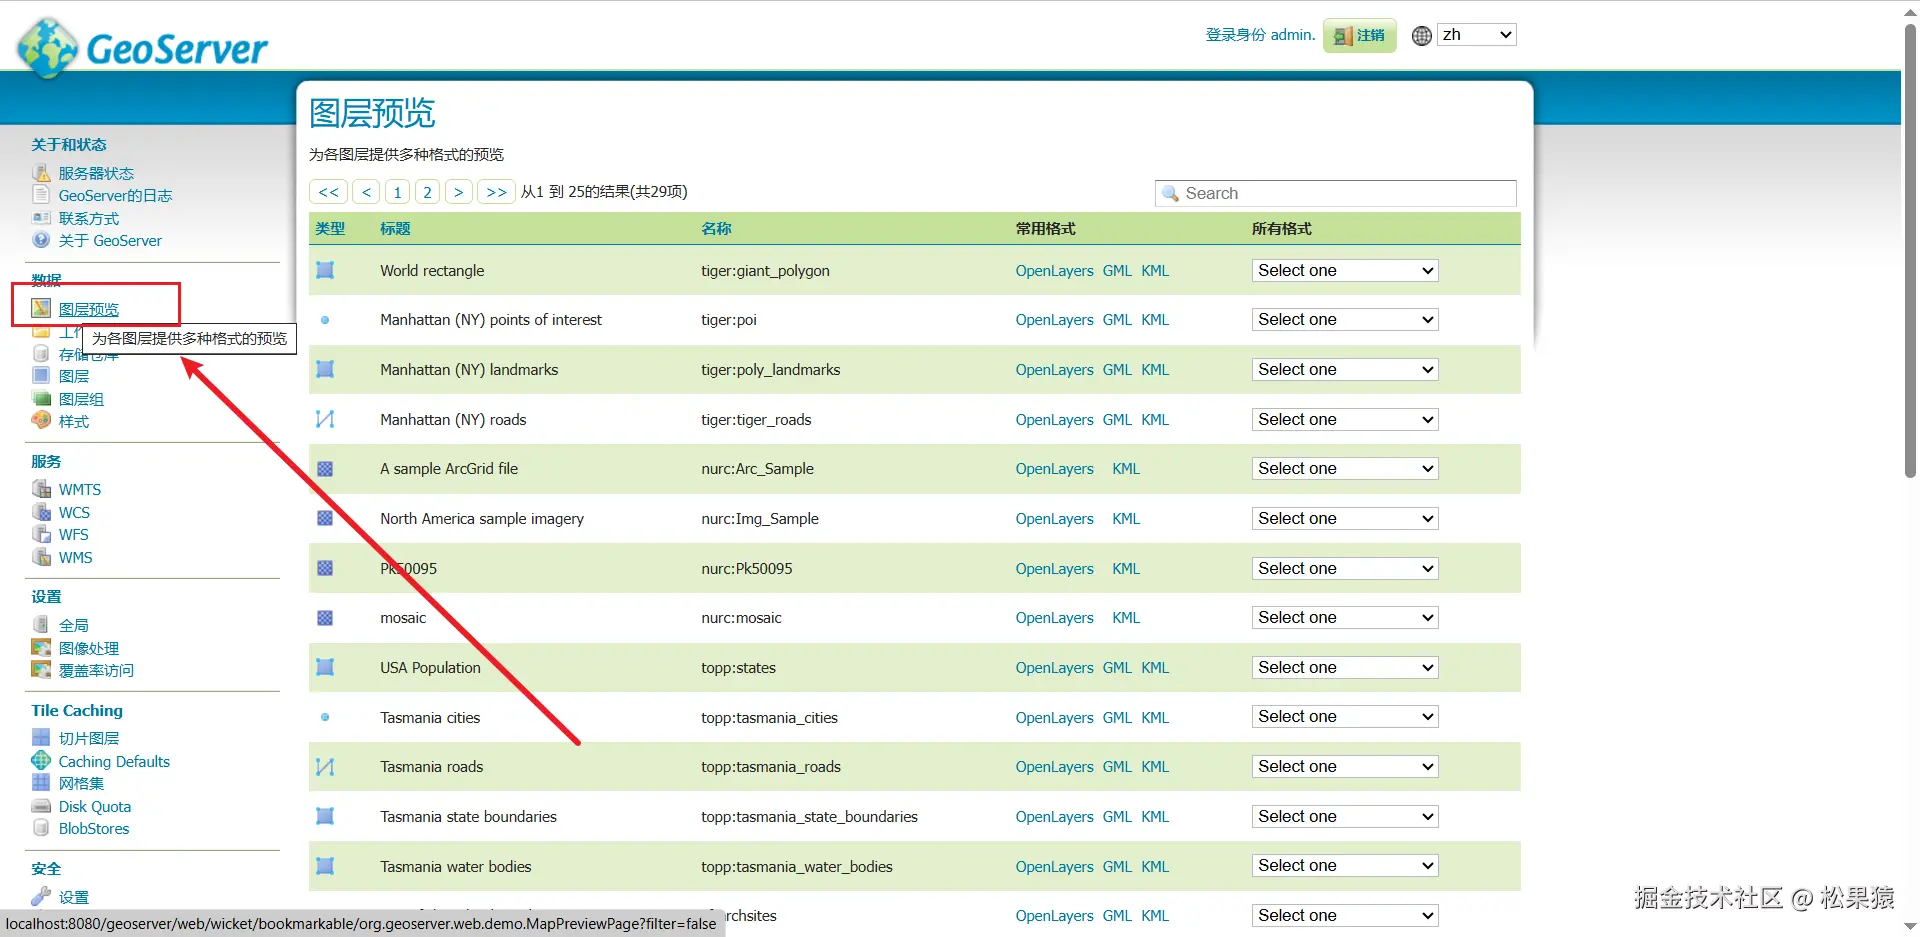Click the point type icon for tiger:poi

click(325, 320)
